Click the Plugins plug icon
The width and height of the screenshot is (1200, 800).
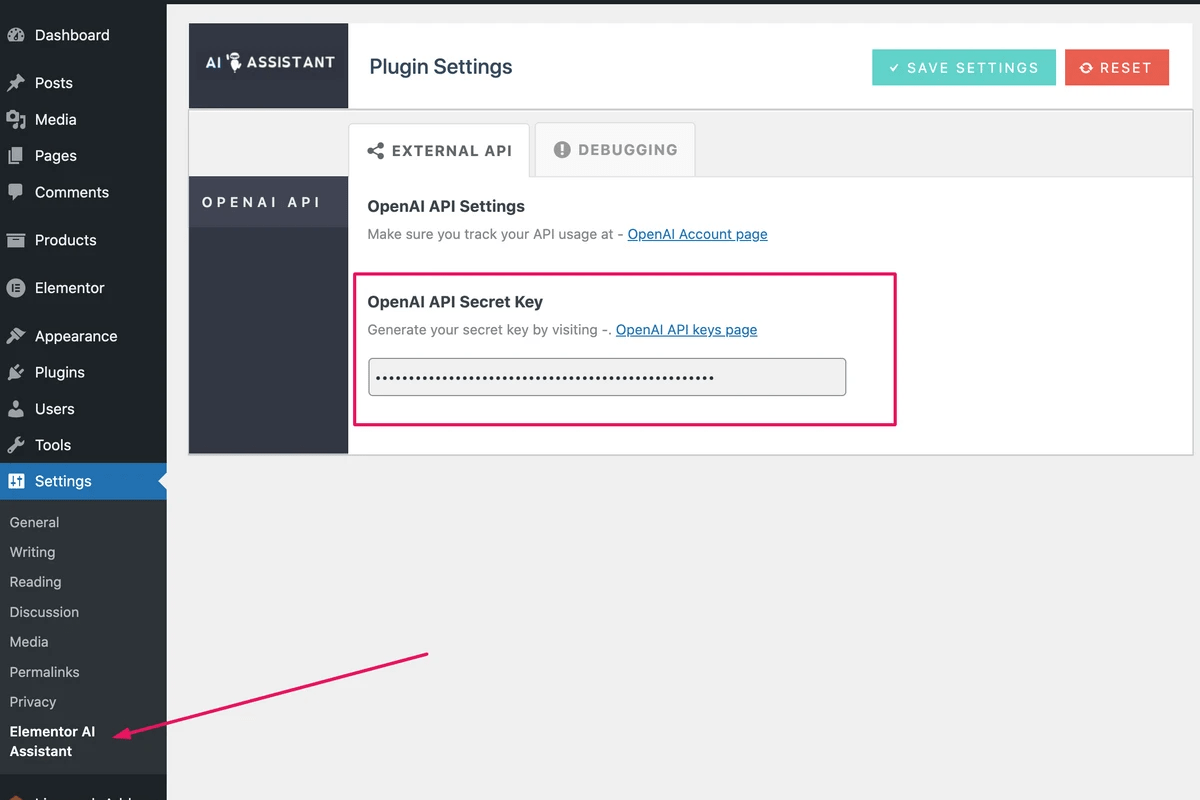pos(15,372)
